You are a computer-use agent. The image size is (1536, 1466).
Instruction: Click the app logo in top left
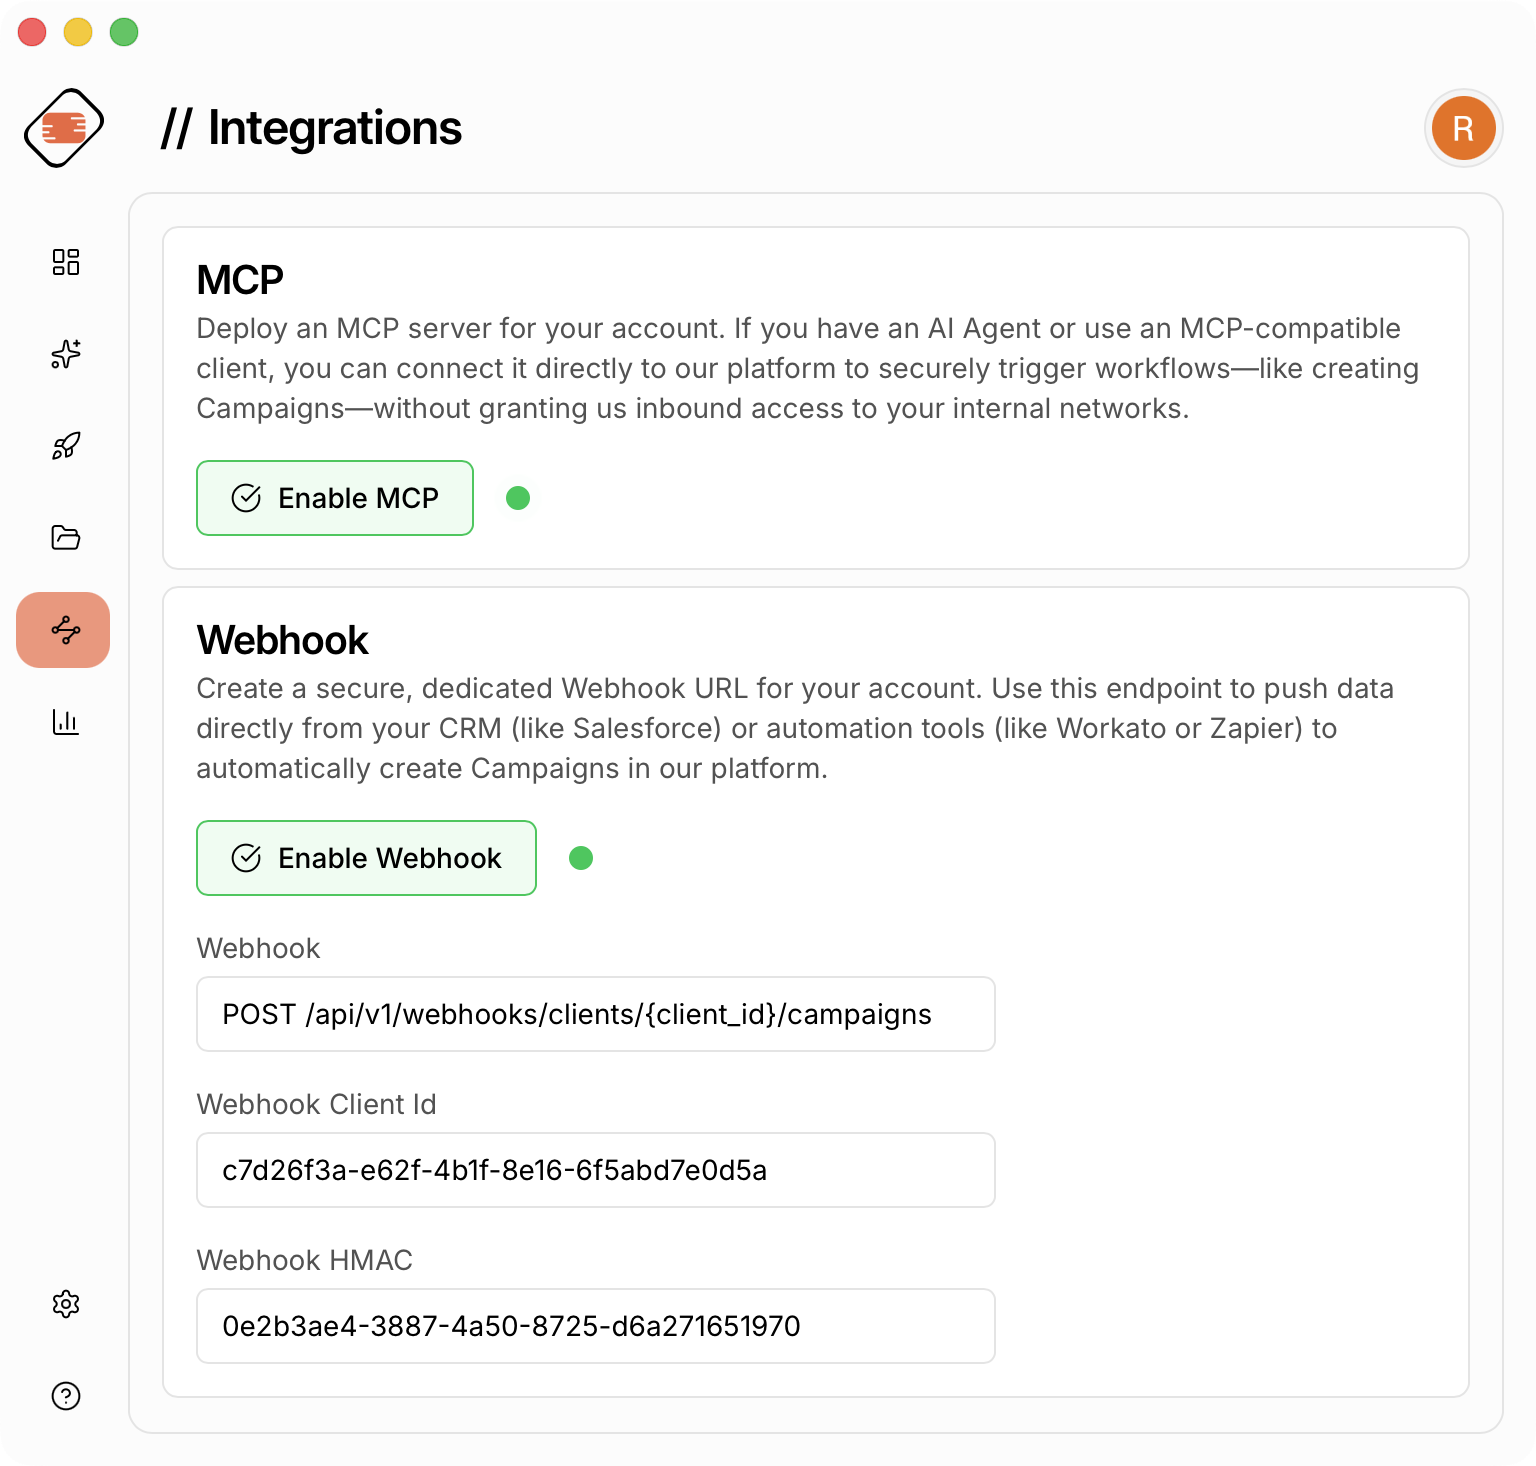pyautogui.click(x=64, y=128)
